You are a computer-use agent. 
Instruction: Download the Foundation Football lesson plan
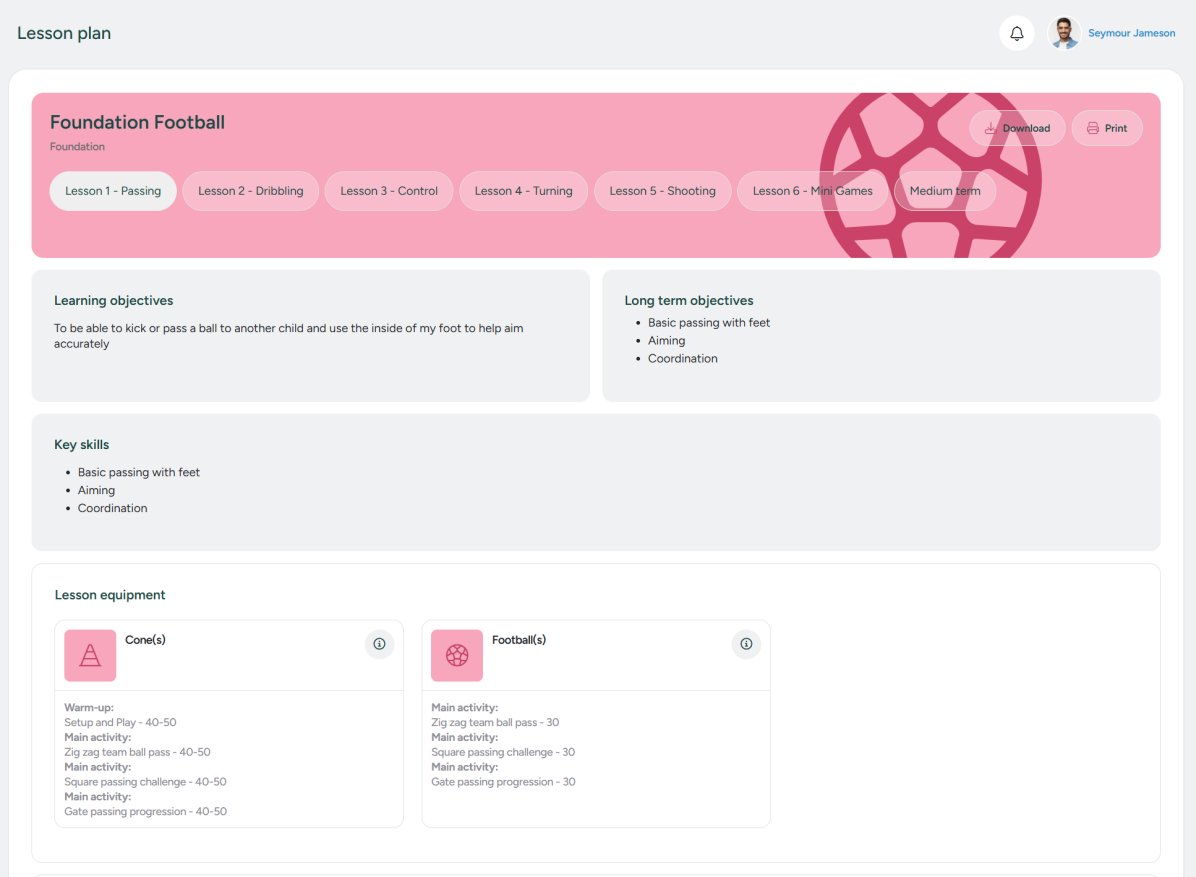point(1017,128)
